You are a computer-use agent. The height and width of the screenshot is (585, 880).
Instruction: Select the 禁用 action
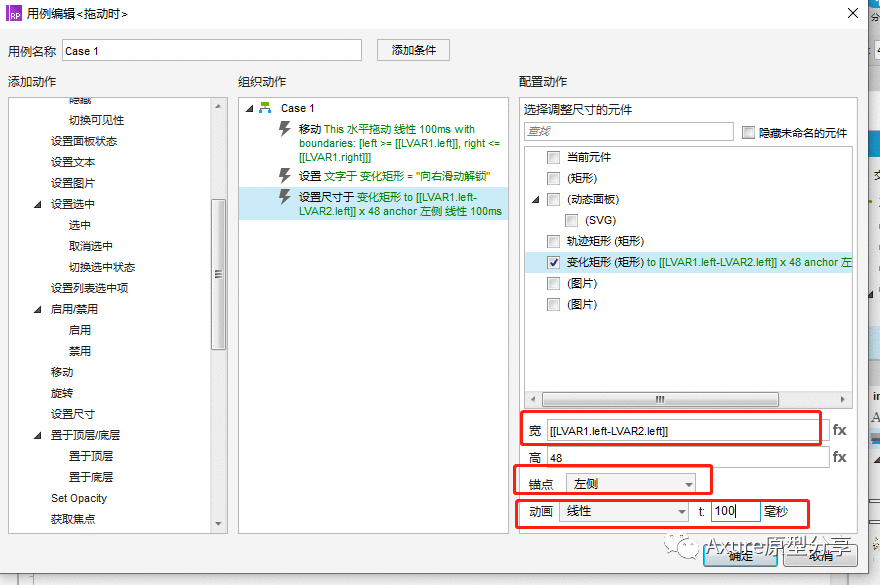(x=79, y=351)
